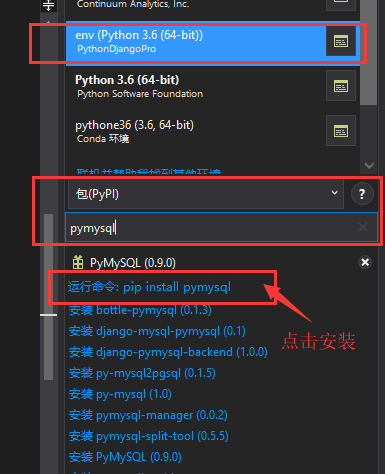Viewport: 385px width, 474px height.
Task: Click the left panel vertical scrollbar thumb
Action: pyautogui.click(x=48, y=297)
